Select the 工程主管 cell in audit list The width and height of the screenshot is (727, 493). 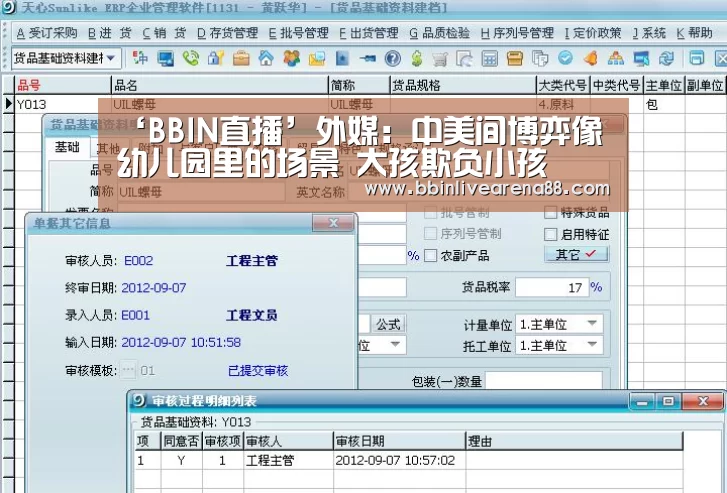[x=288, y=461]
